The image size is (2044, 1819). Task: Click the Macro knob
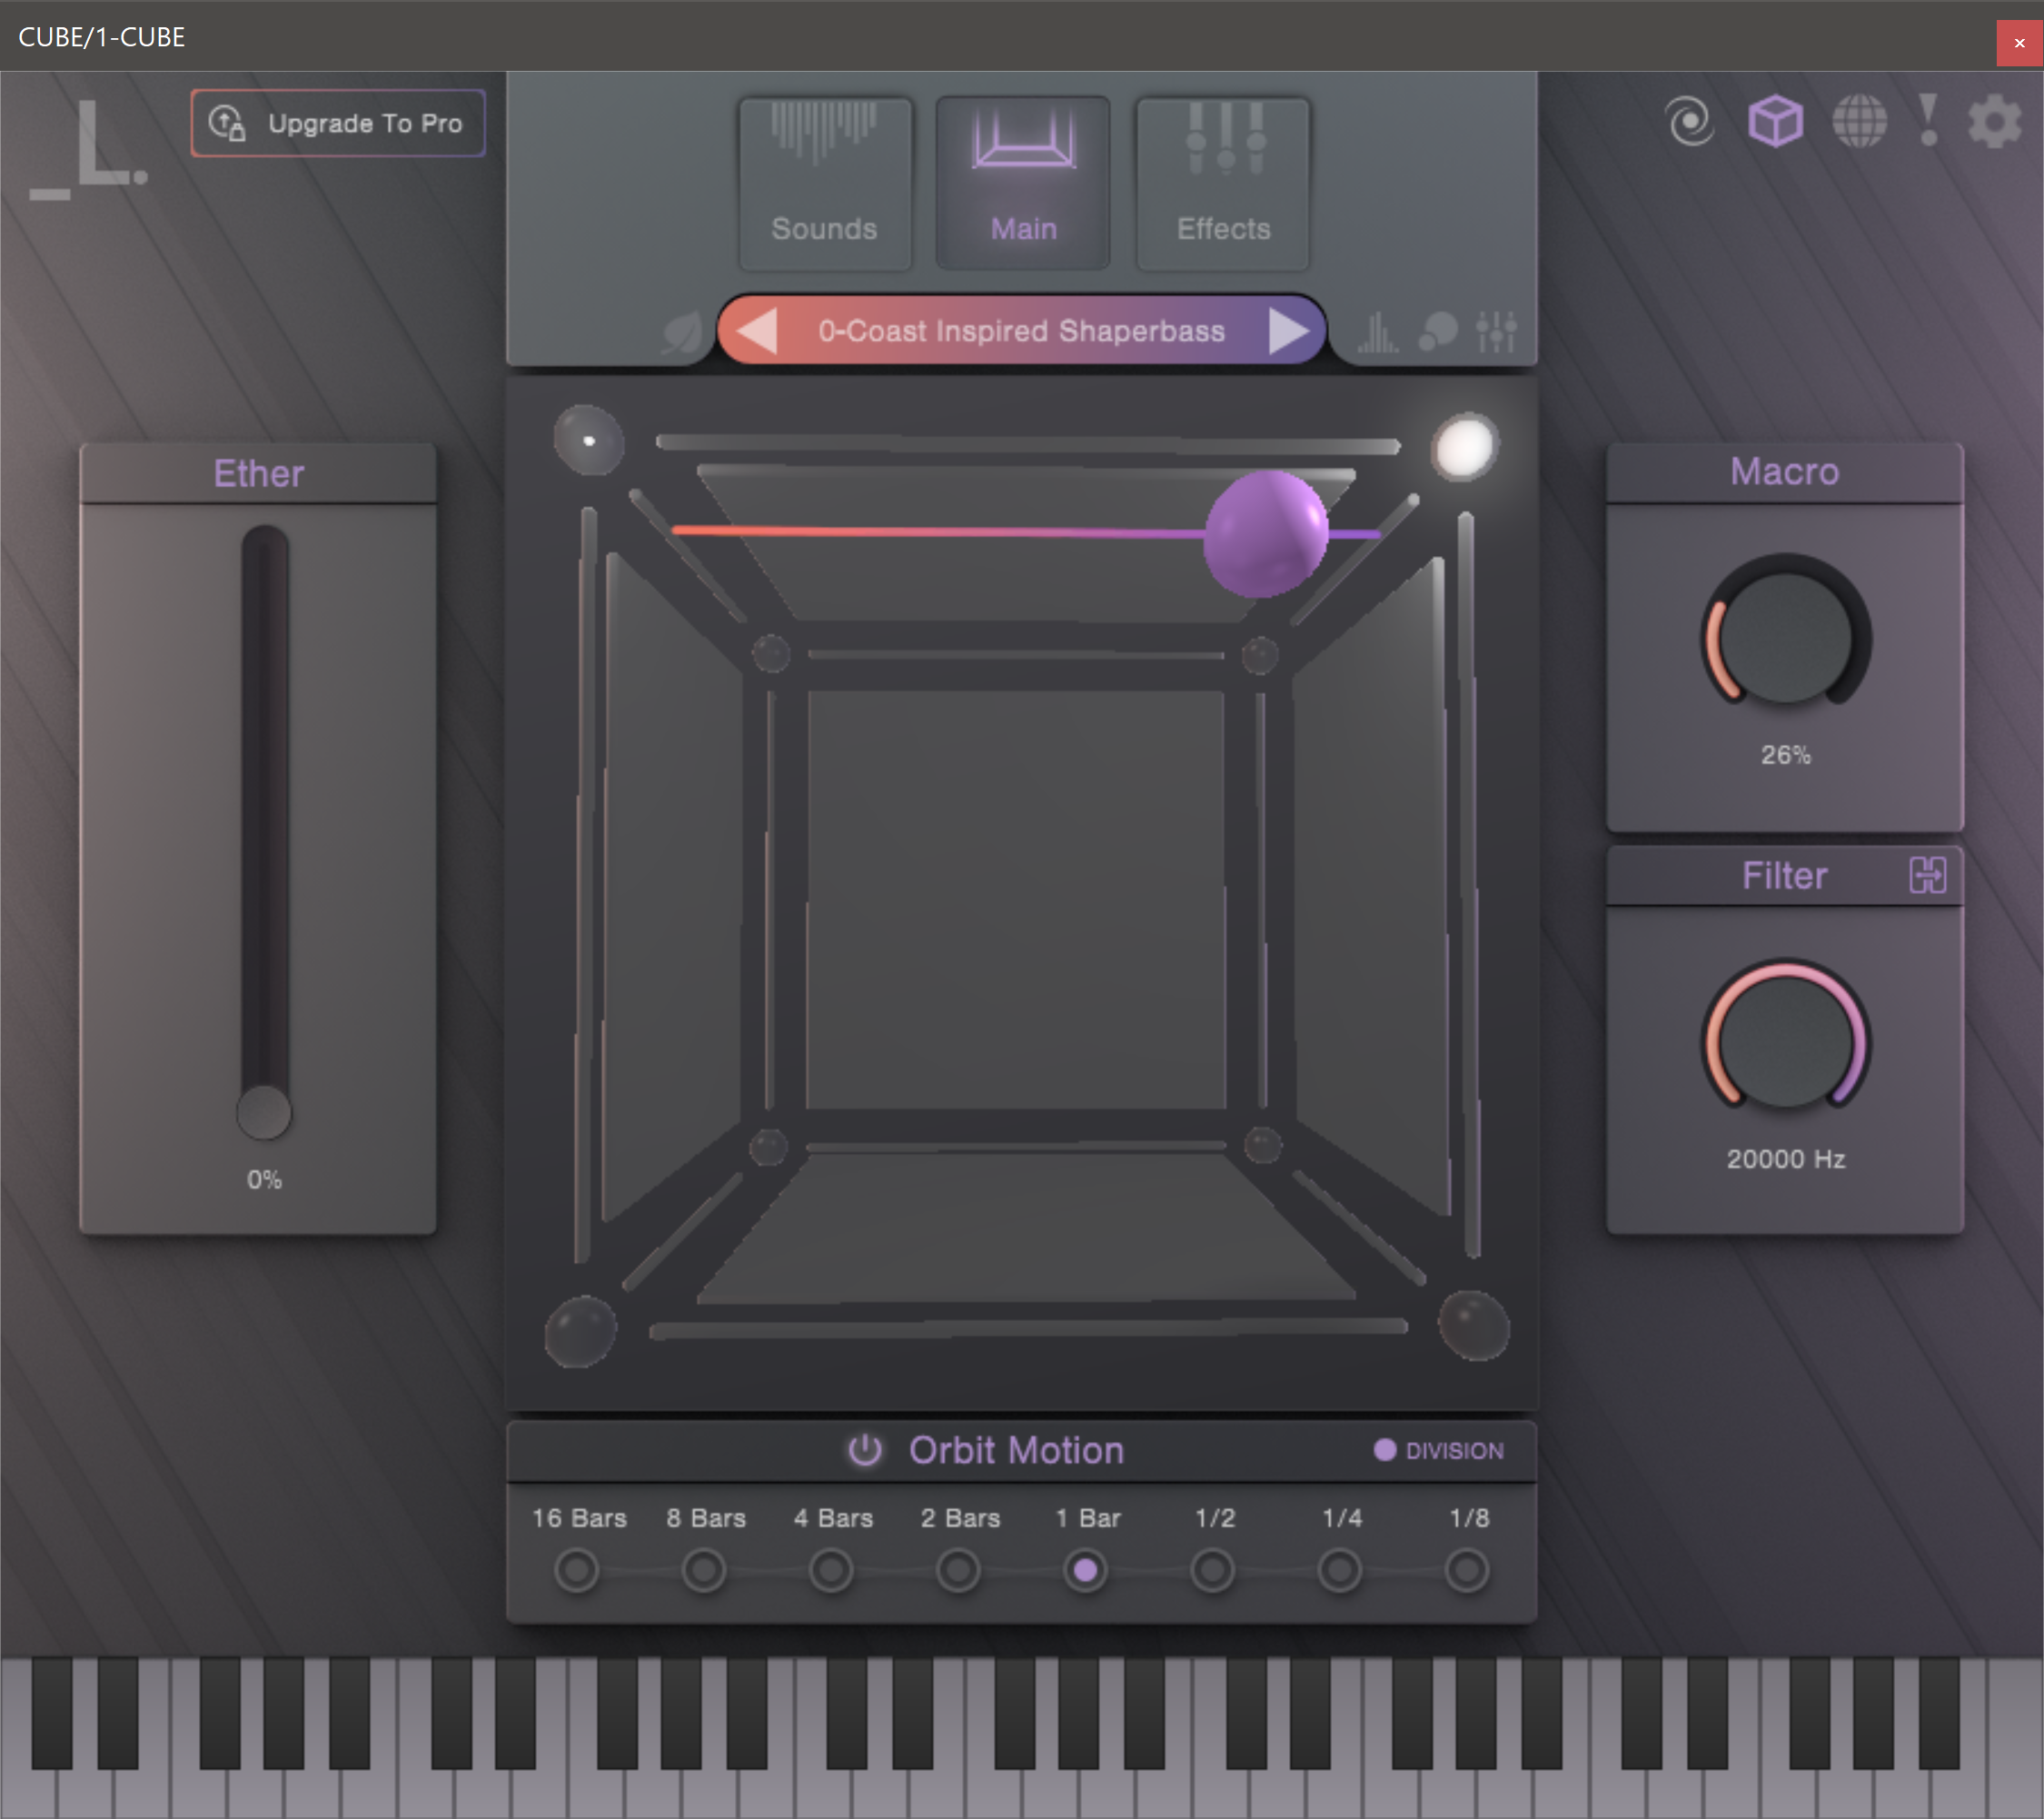[x=1786, y=637]
